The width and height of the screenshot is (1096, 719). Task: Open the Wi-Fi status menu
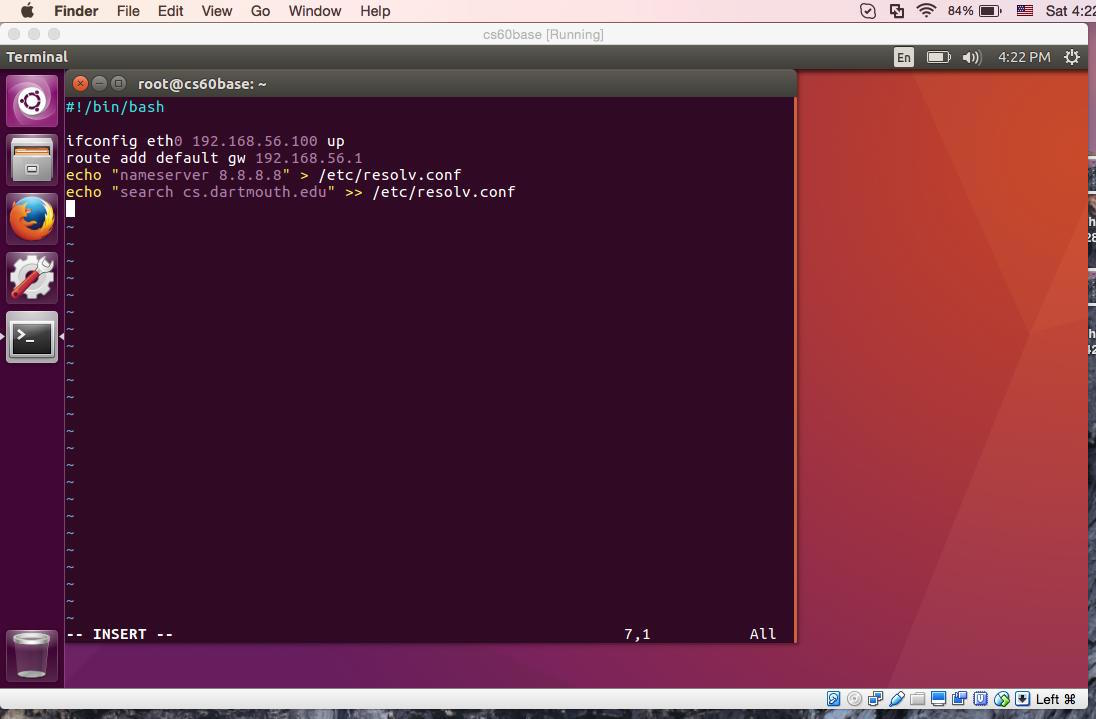click(x=926, y=11)
